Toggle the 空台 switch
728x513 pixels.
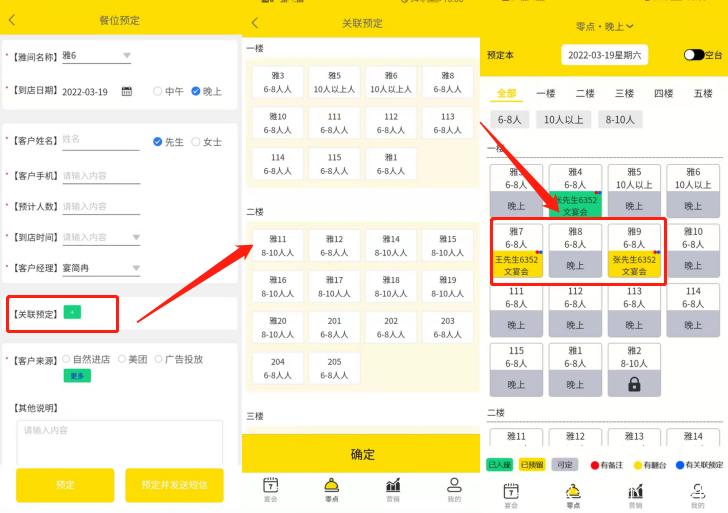694,55
